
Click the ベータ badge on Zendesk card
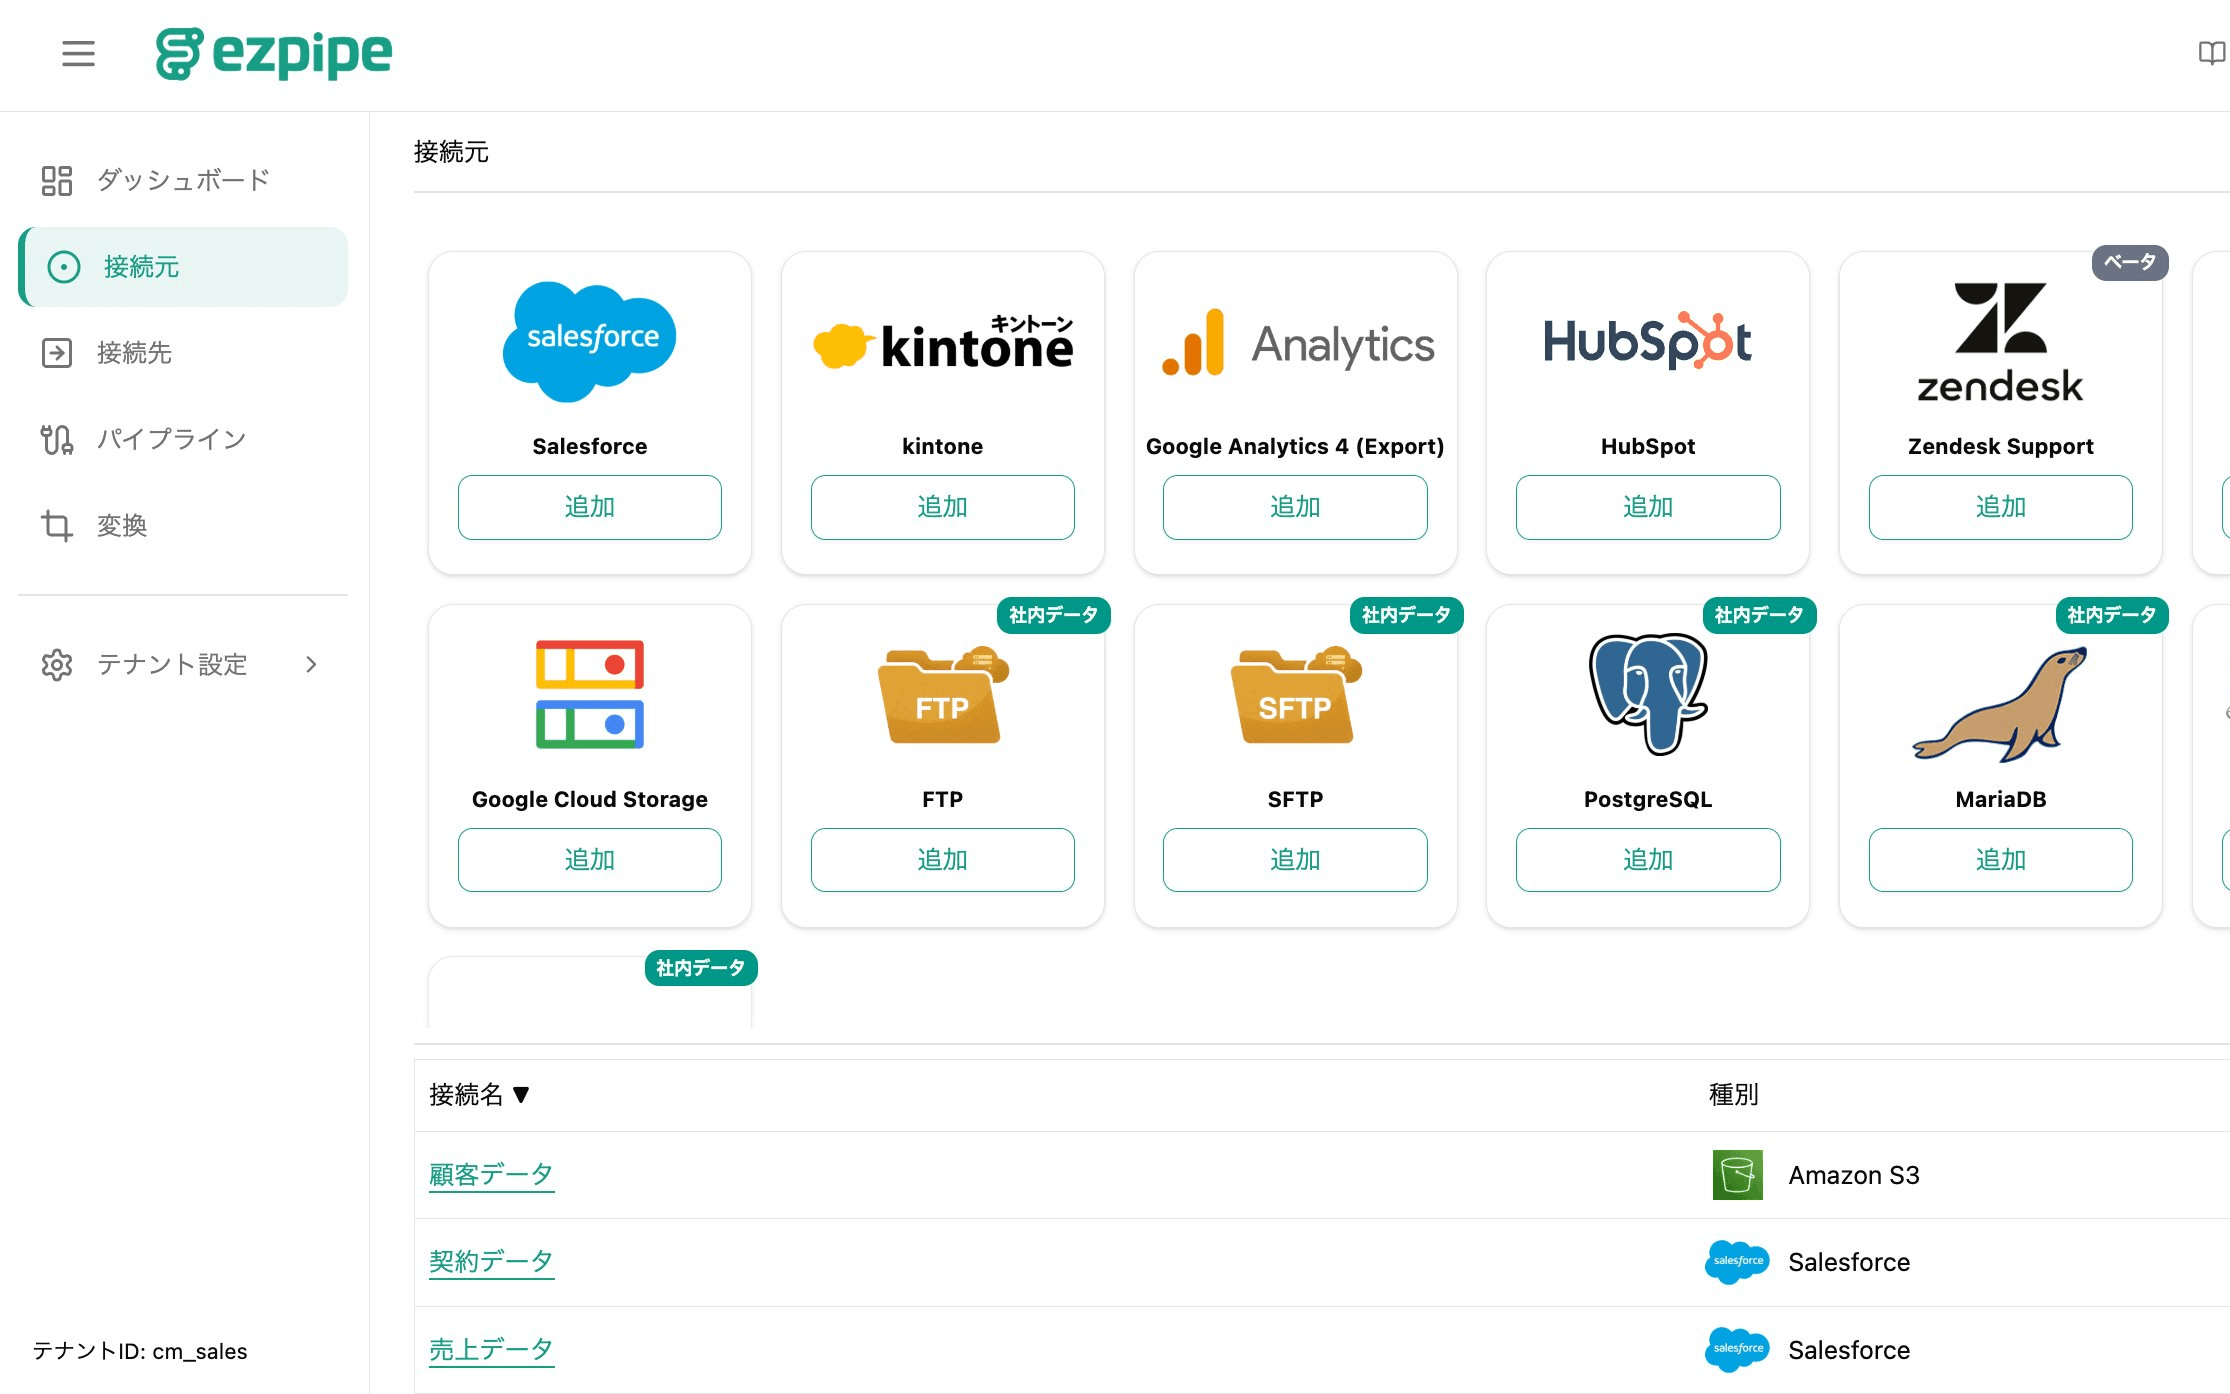click(2130, 263)
